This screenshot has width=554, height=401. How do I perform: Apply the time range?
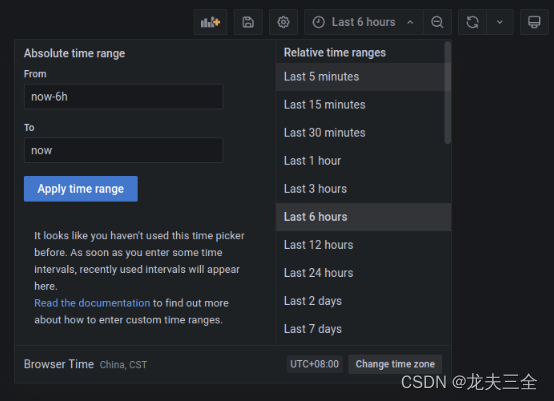pyautogui.click(x=81, y=189)
